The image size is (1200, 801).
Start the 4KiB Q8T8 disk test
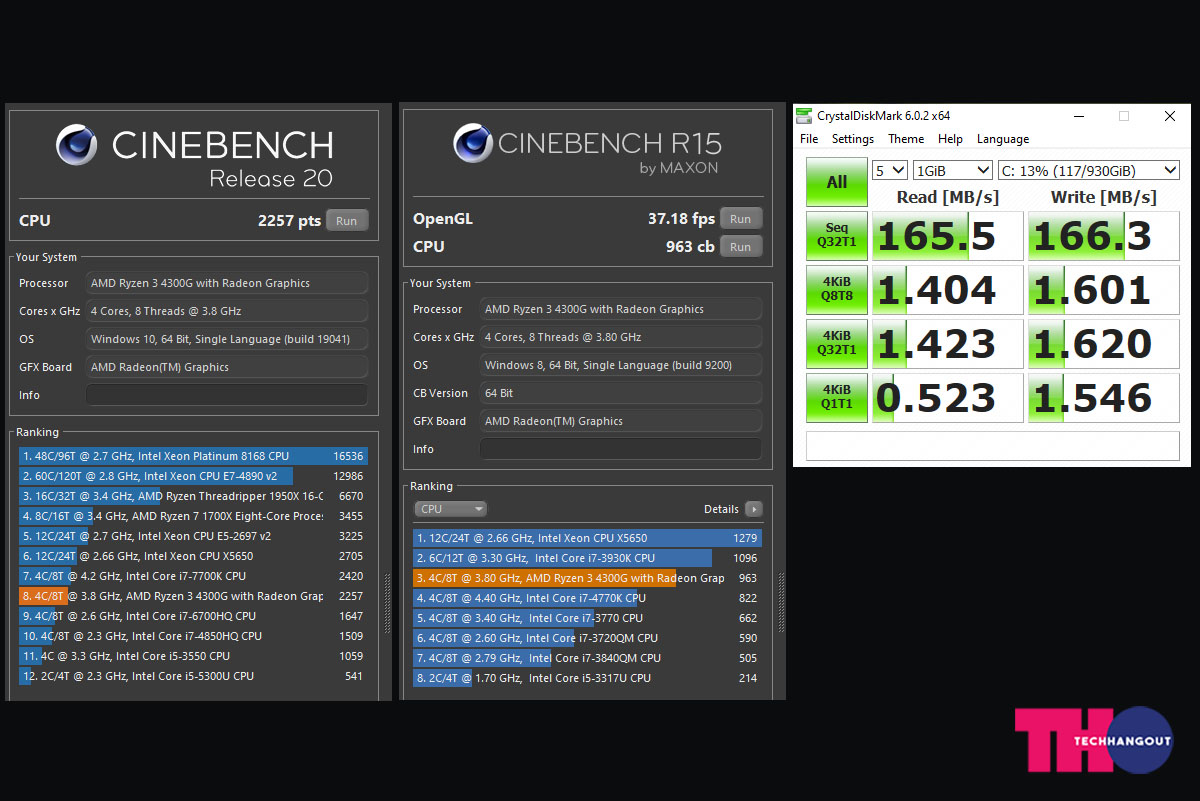pos(837,289)
